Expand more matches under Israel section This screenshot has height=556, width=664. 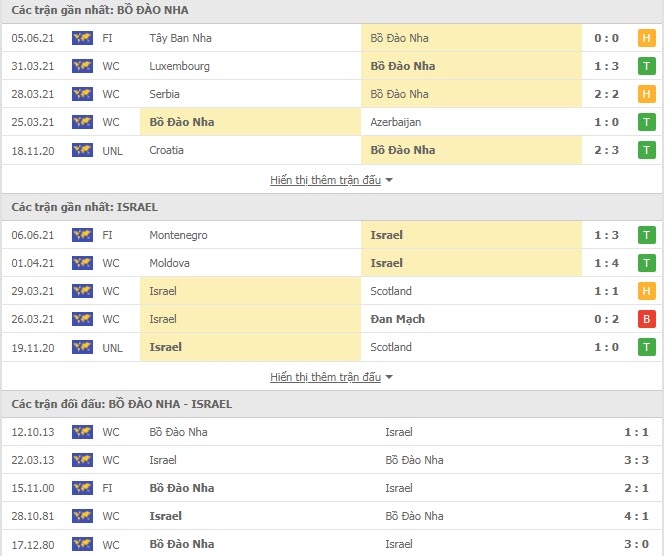326,377
